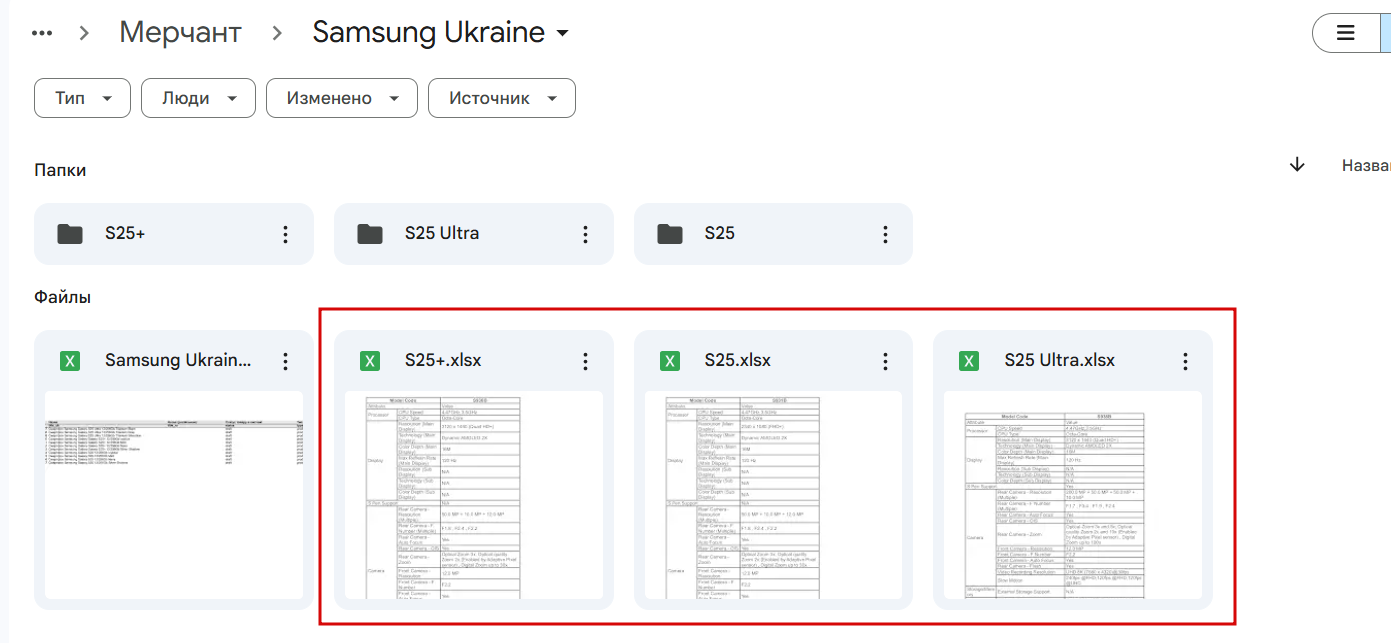This screenshot has height=643, width=1391.
Task: Click the Папки section heading
Action: (x=60, y=171)
